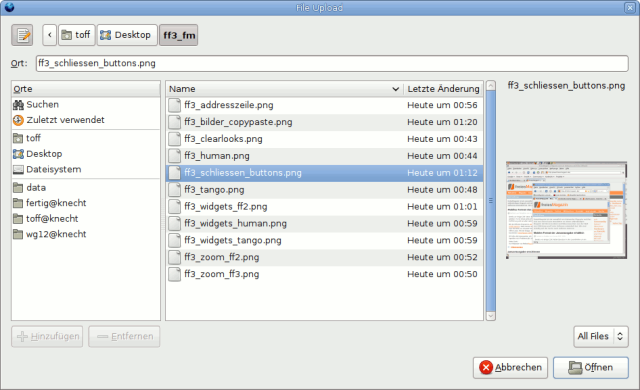Open the fertig@knecht bookmark

[x=86, y=203]
